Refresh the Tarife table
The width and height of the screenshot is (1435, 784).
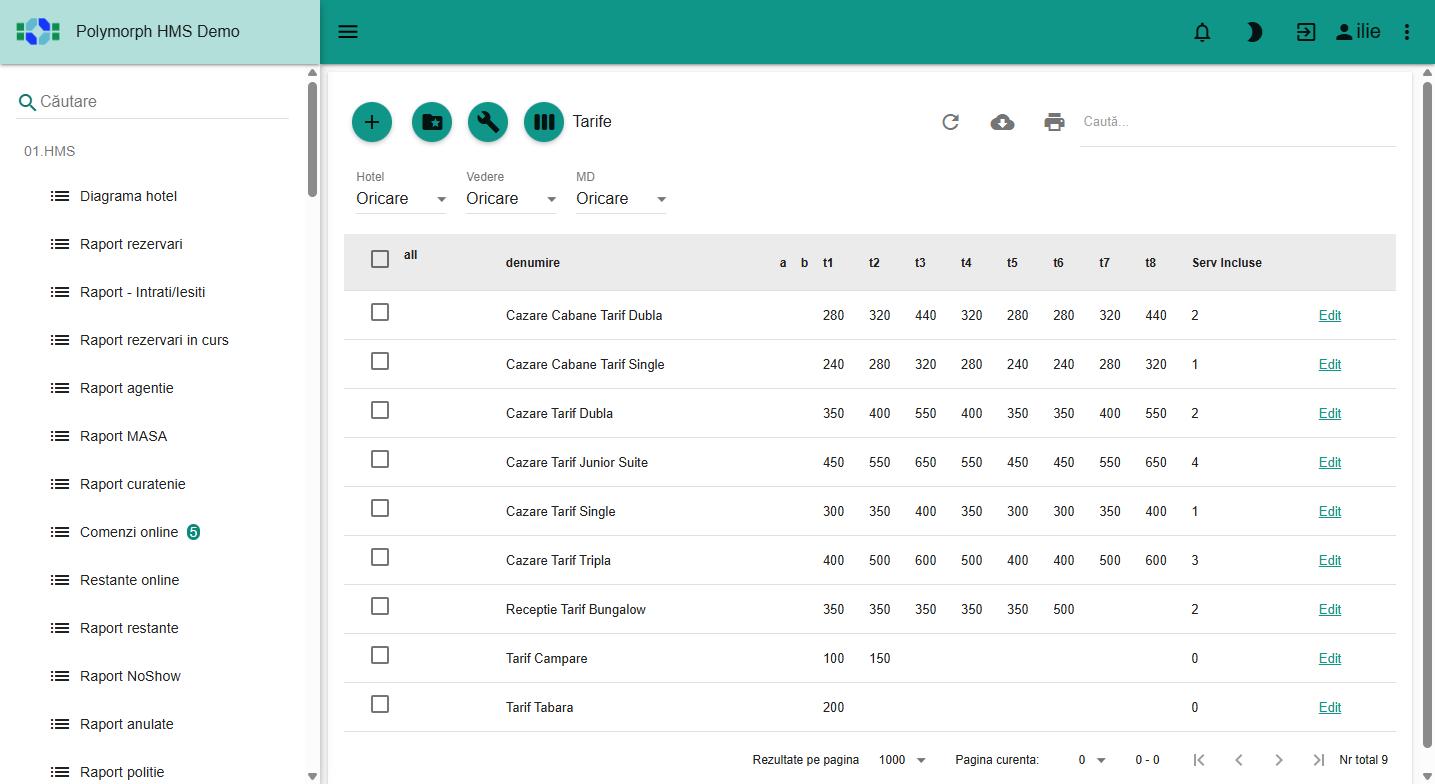[950, 122]
